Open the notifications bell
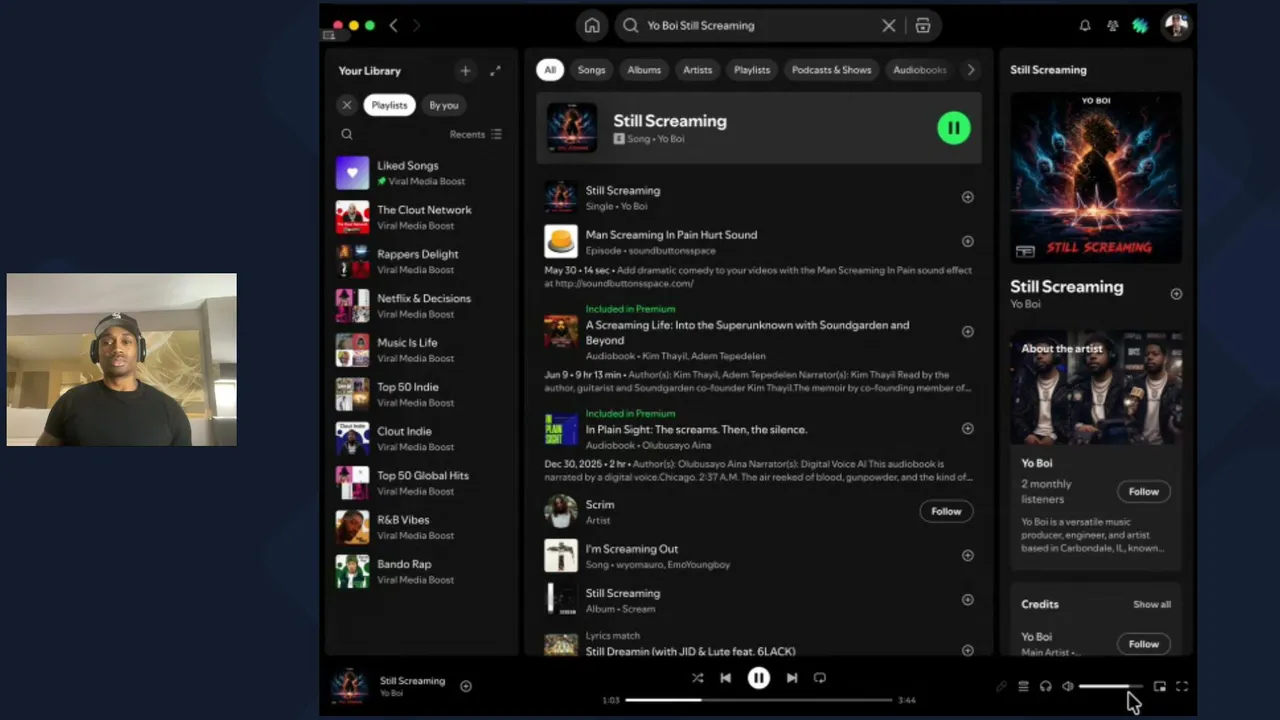Screen dimensions: 1280x720 [x=1085, y=26]
